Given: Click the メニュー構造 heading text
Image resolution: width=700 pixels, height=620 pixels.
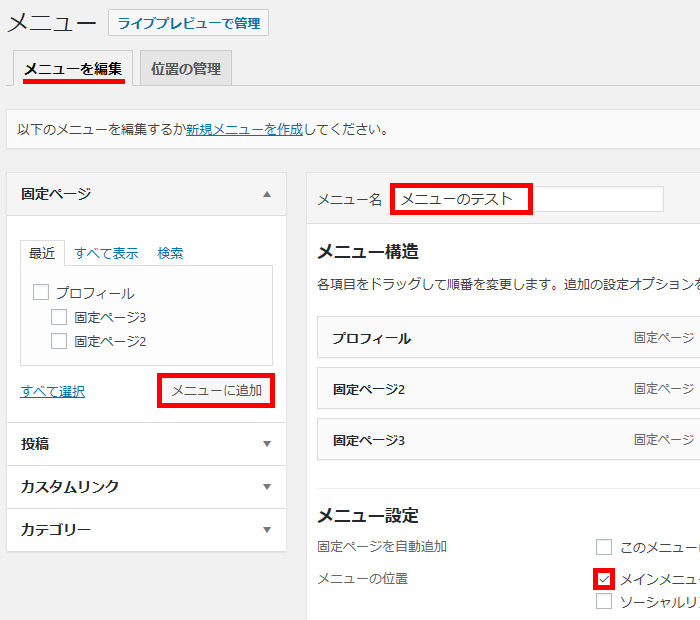Looking at the screenshot, I should click(368, 251).
